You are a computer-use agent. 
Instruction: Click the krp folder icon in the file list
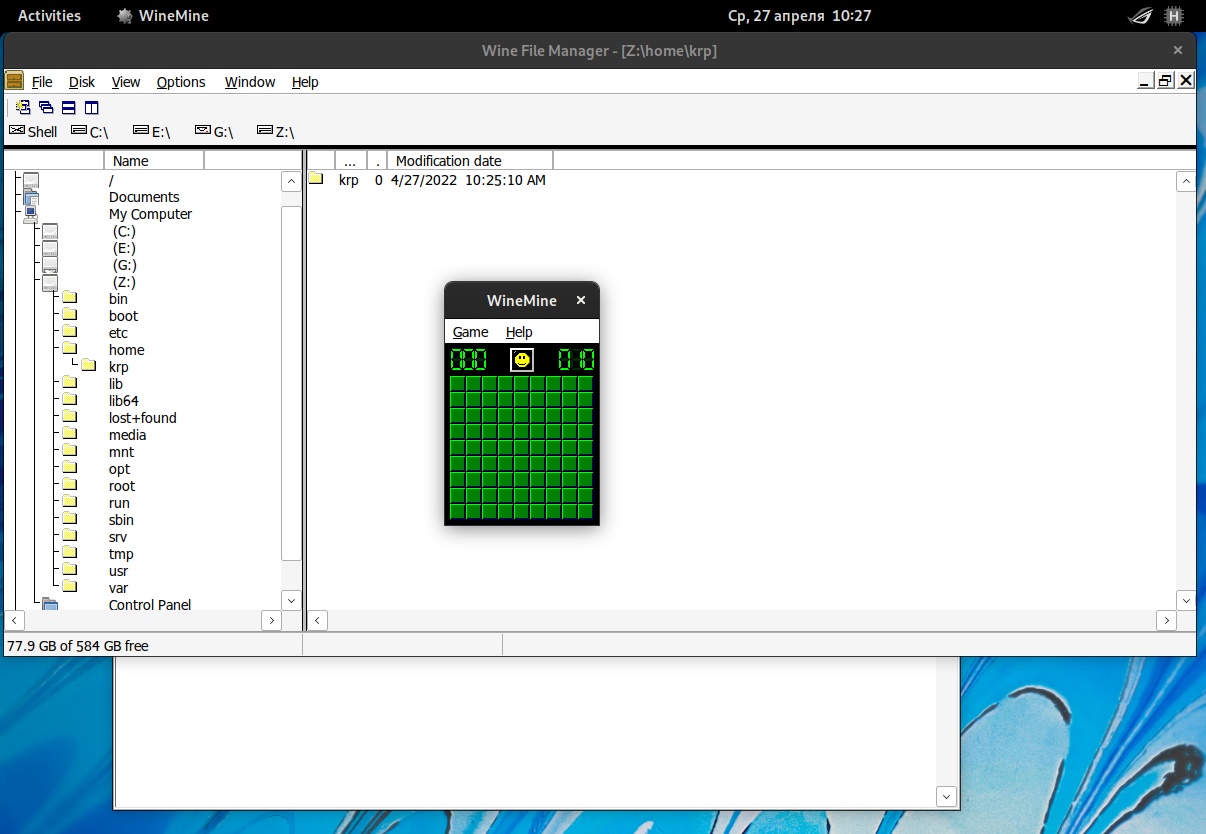[316, 179]
